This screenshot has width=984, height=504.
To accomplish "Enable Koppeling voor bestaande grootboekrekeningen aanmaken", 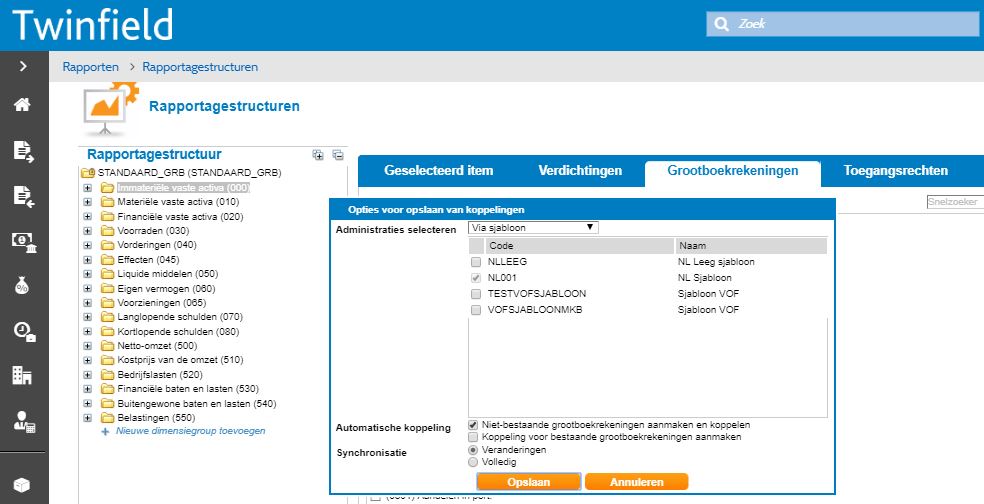I will (x=474, y=437).
